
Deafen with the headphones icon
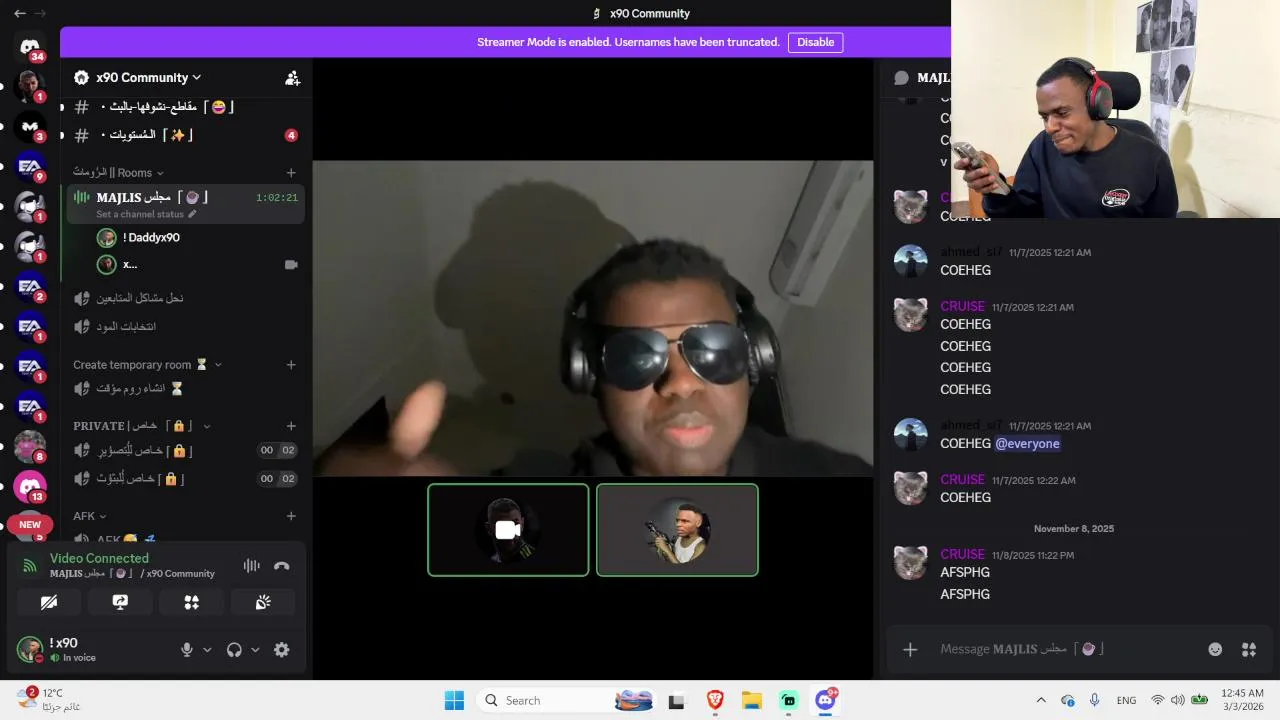coord(234,649)
